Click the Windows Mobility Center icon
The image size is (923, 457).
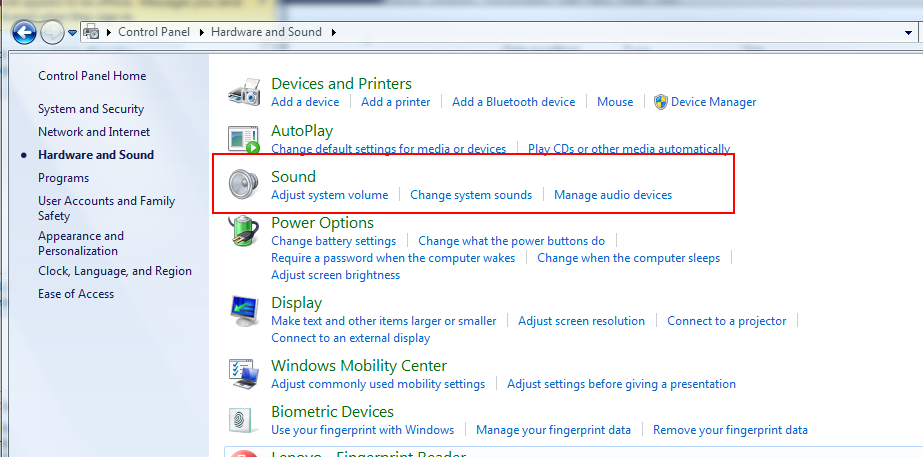click(x=244, y=373)
